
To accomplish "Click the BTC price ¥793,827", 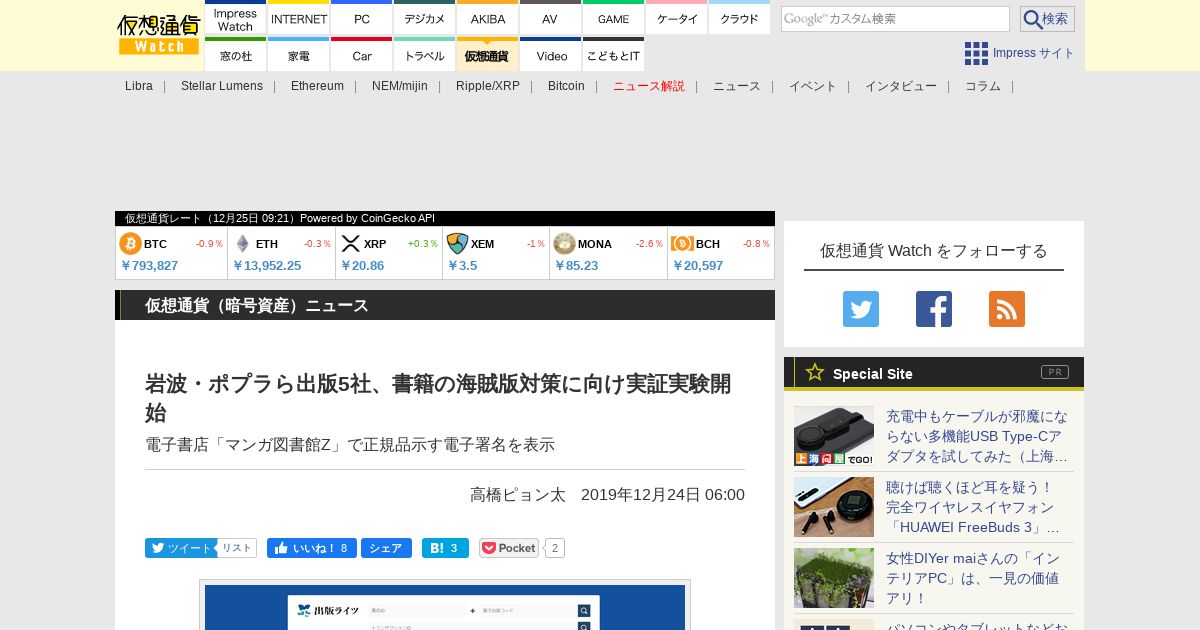I will tap(149, 266).
